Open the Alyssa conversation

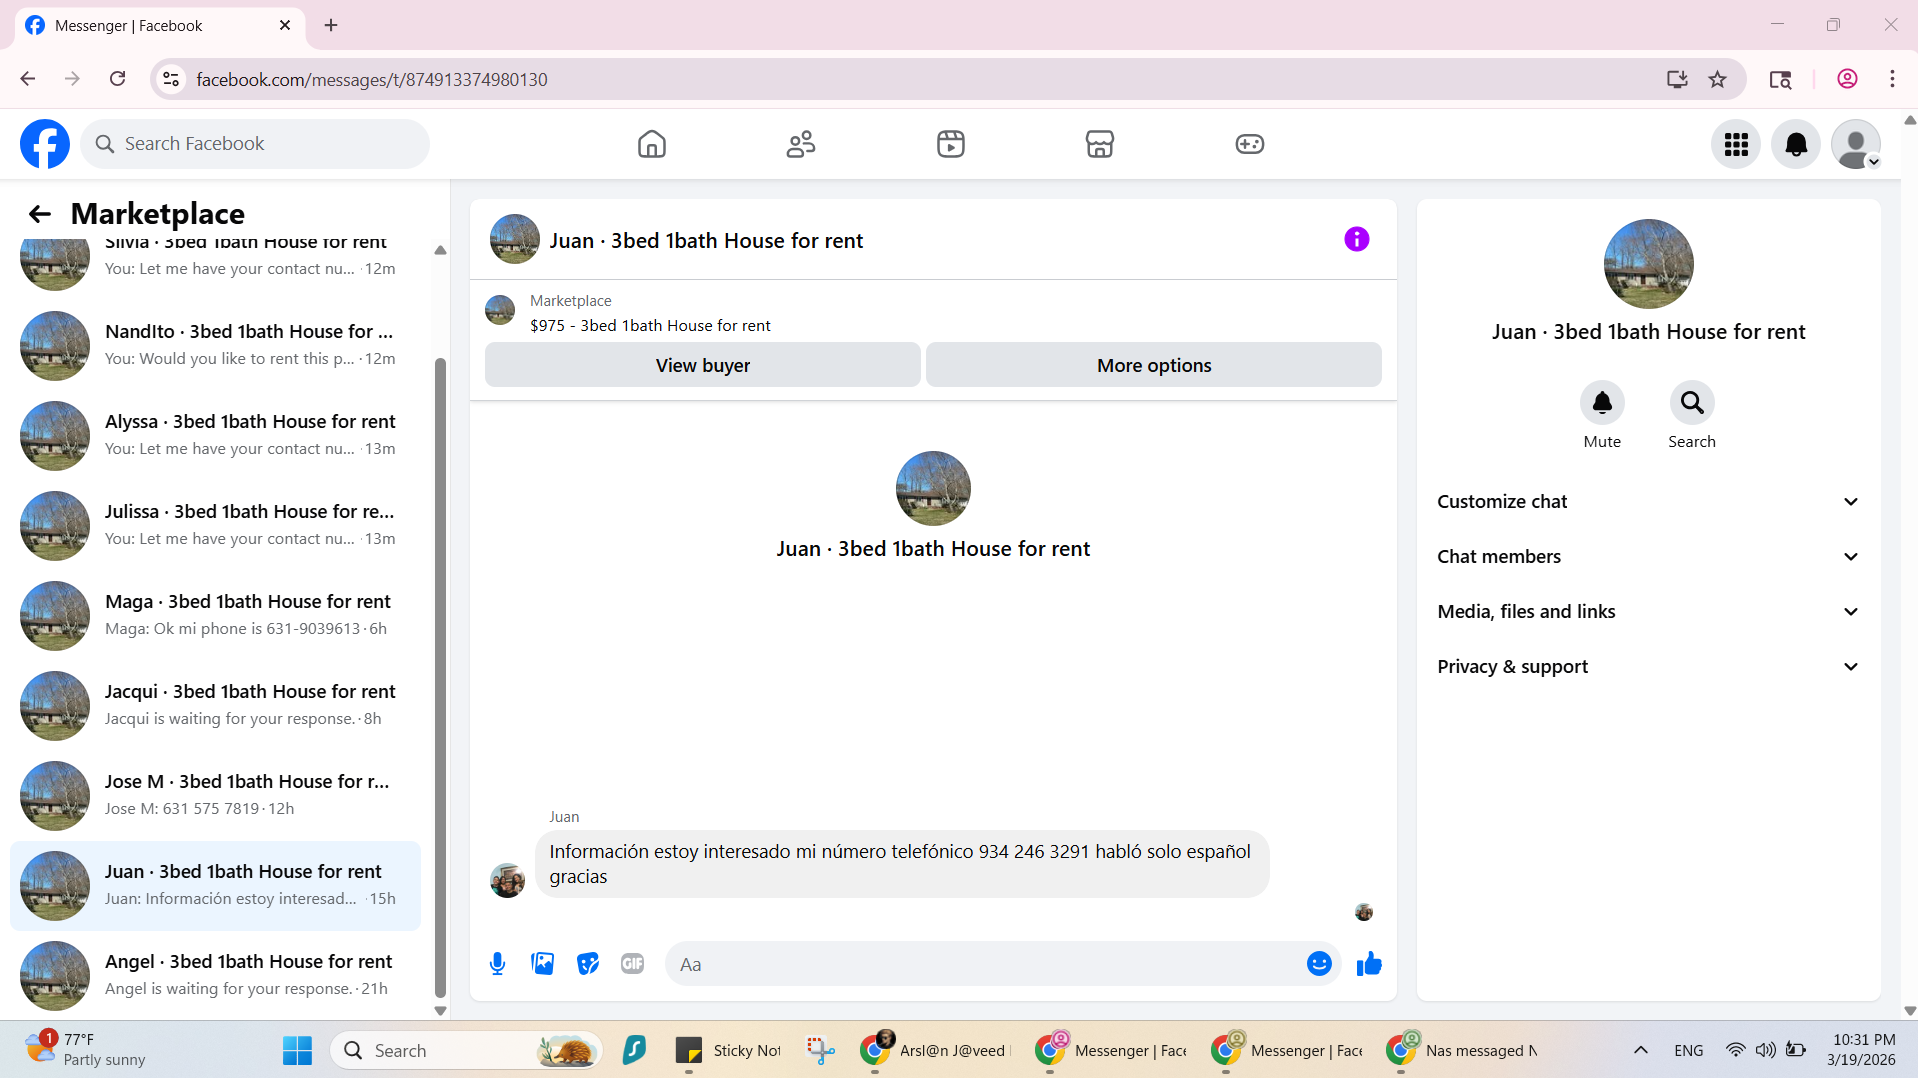point(215,435)
